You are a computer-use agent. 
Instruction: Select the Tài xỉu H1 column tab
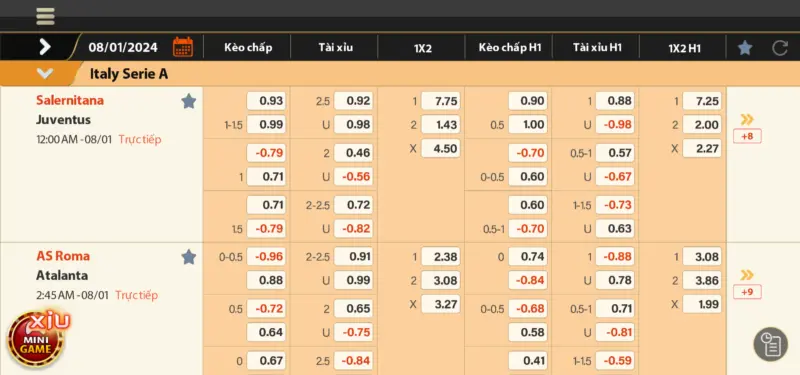tap(597, 48)
